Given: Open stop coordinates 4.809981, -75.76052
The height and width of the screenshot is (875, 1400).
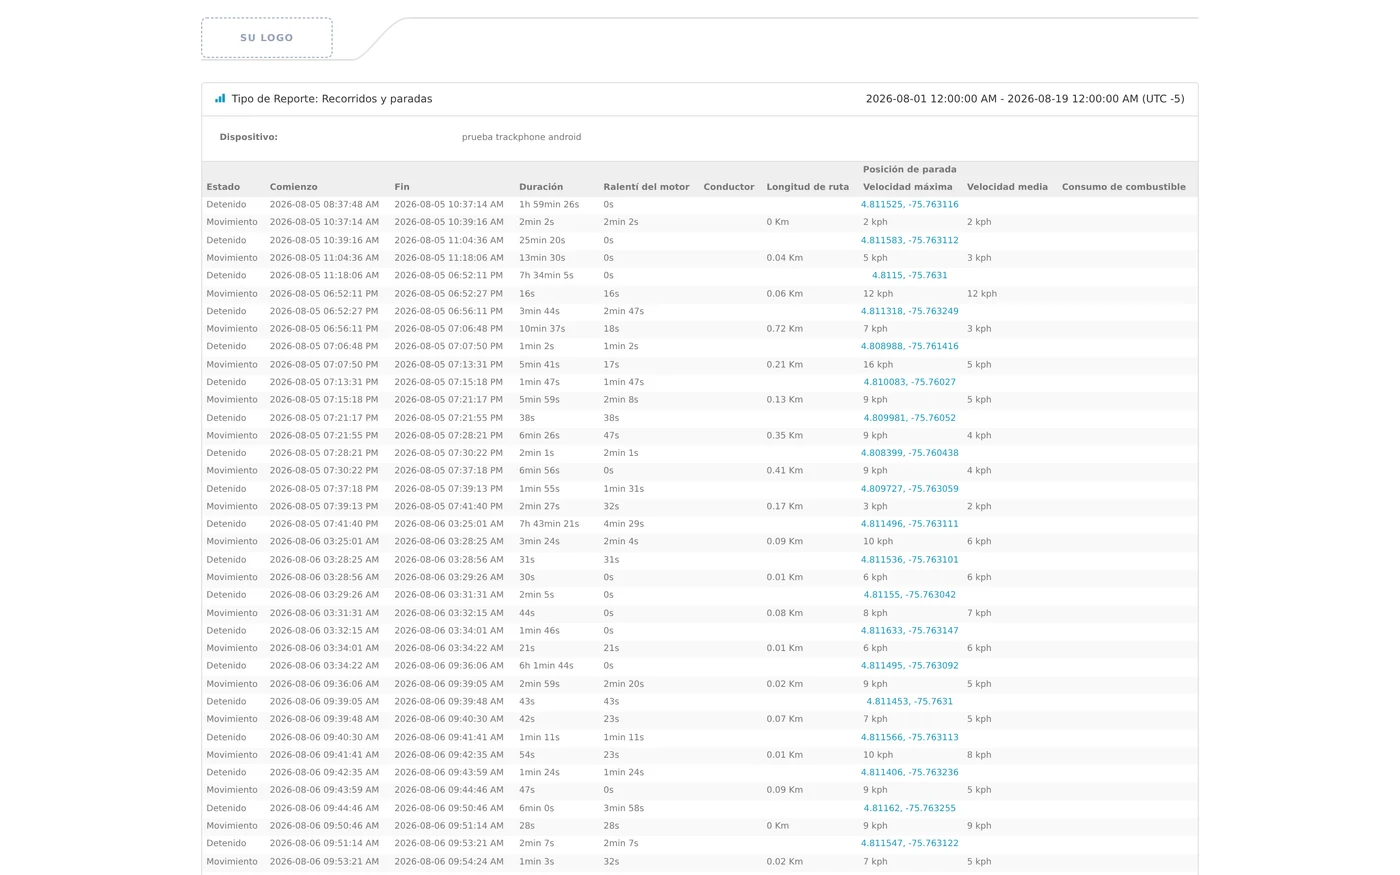Looking at the screenshot, I should (x=909, y=418).
